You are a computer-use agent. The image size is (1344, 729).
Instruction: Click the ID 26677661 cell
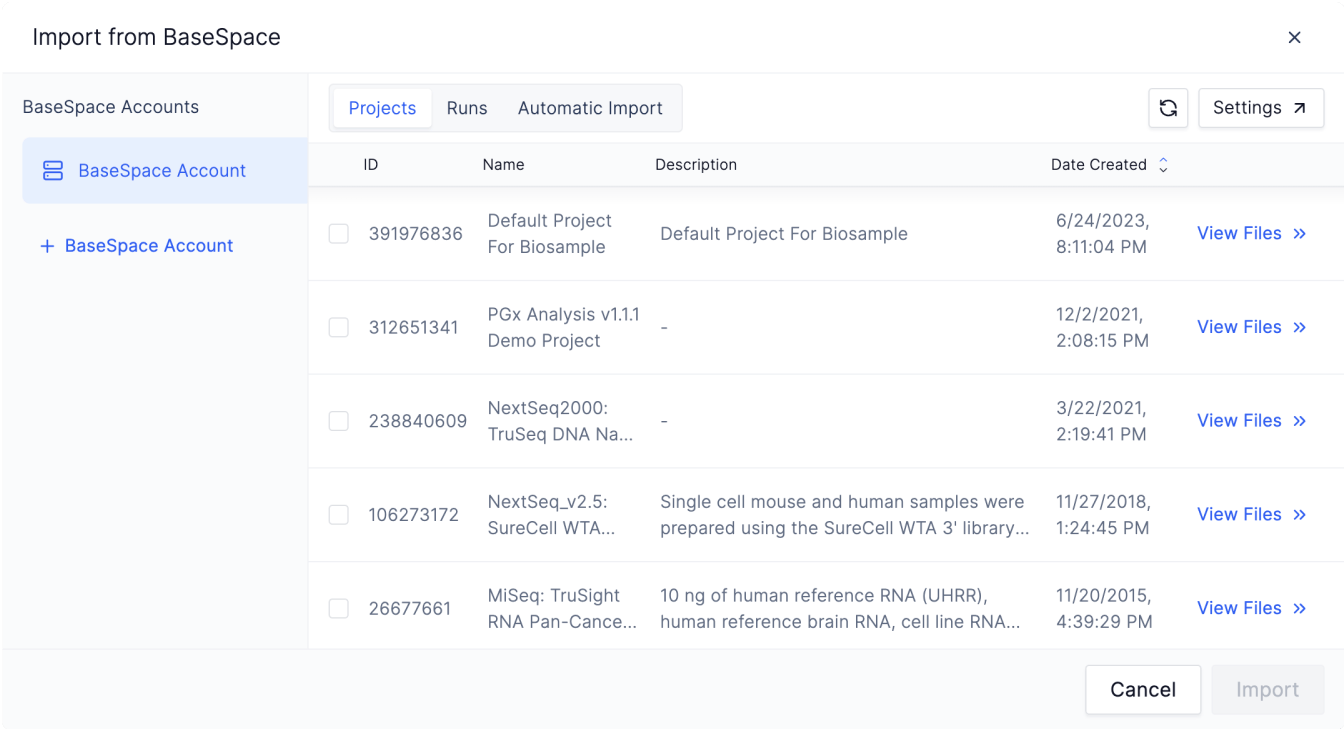[410, 608]
